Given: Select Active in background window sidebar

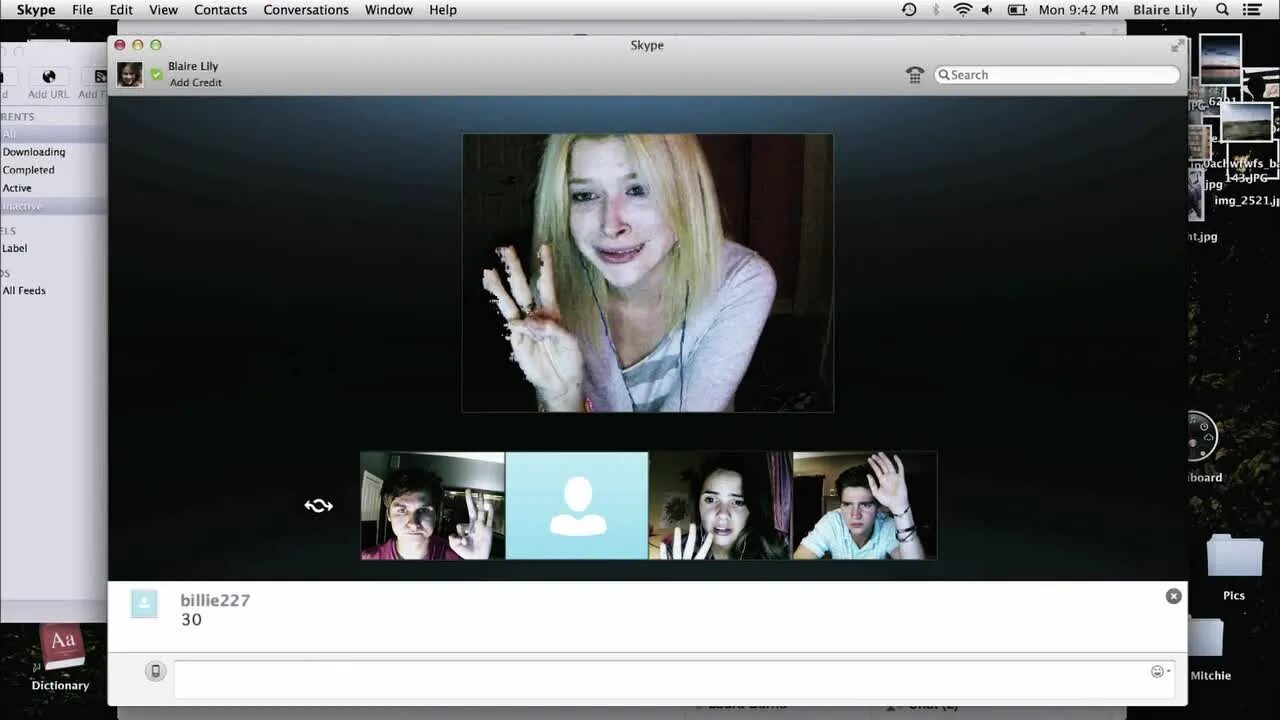Looking at the screenshot, I should click(17, 188).
